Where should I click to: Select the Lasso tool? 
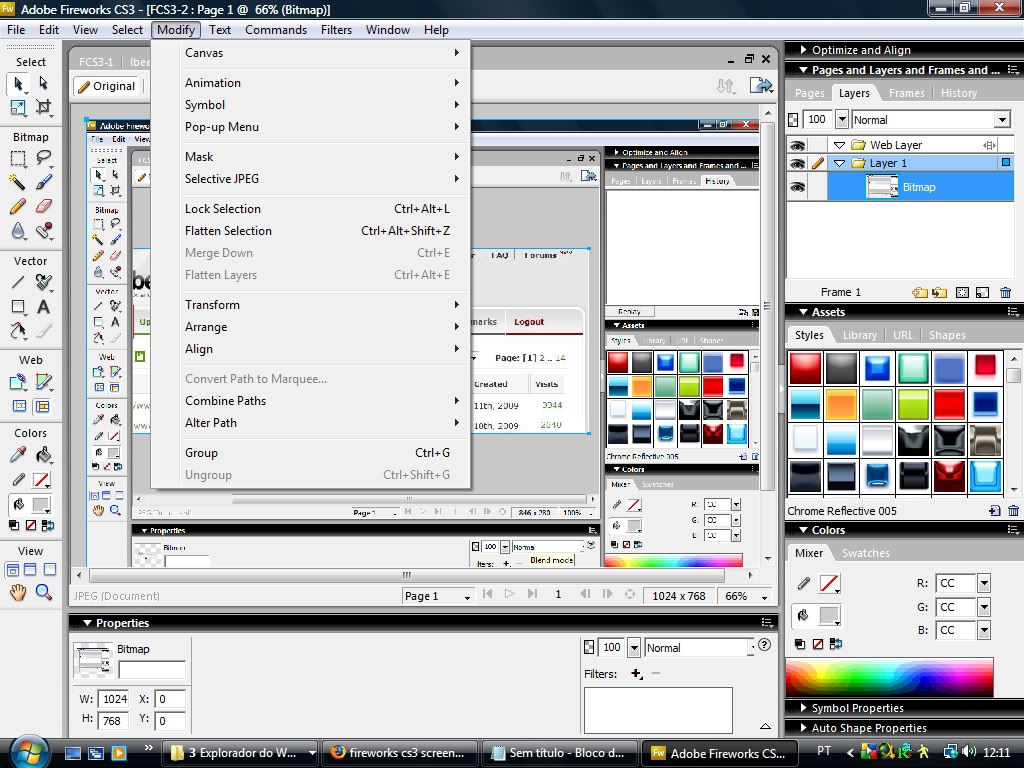coord(43,158)
